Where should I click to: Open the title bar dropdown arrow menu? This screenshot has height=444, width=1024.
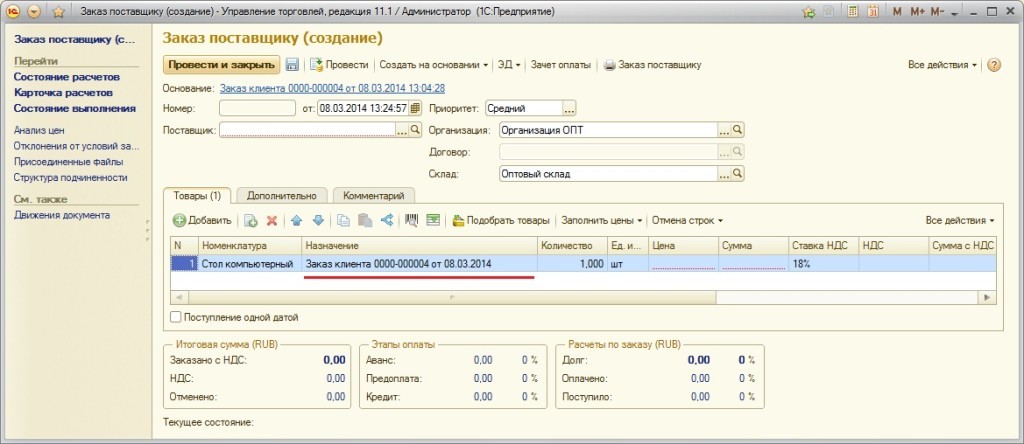click(x=34, y=11)
